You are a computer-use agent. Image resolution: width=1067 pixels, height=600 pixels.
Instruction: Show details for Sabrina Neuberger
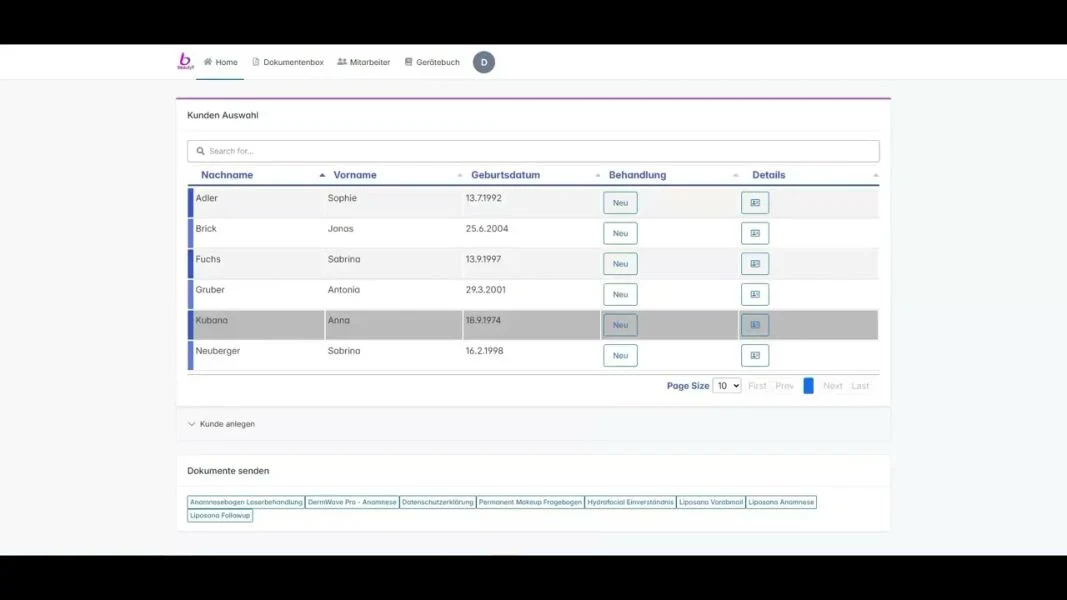pos(754,356)
